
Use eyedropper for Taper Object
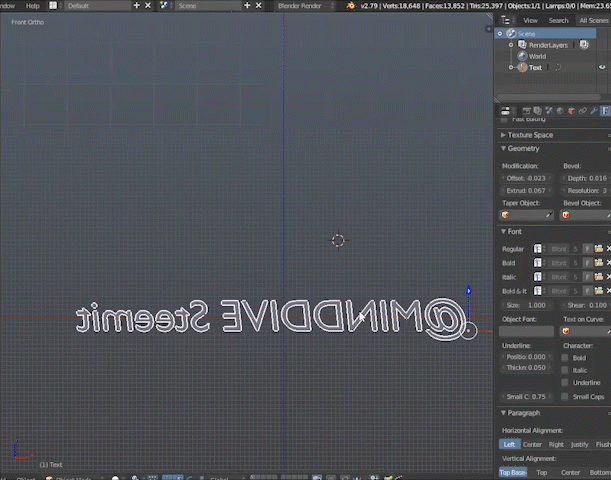click(x=549, y=215)
